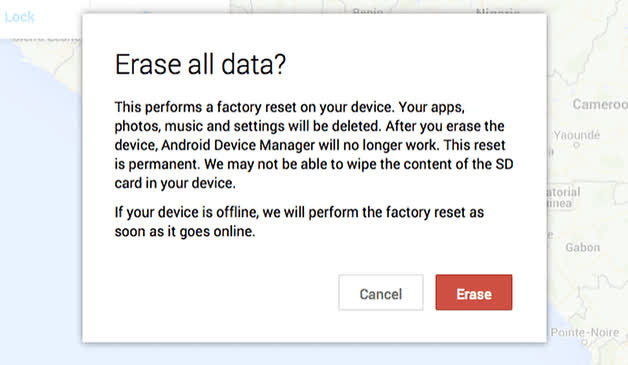Click the factory reset warning paragraph
This screenshot has height=365, width=628.
pos(314,145)
